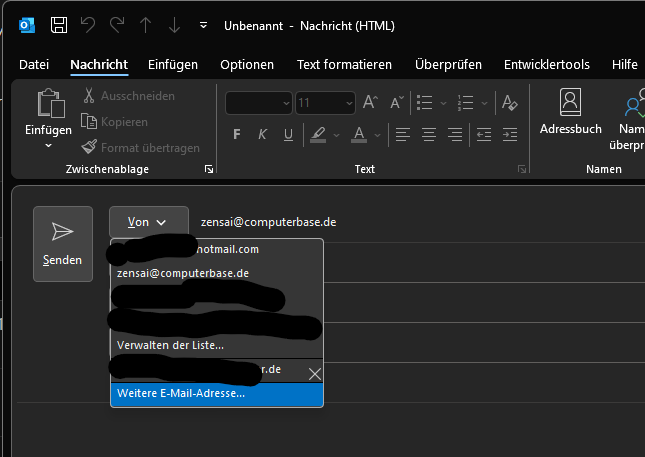Viewport: 645px width, 457px height.
Task: Increase the indent
Action: (x=510, y=135)
